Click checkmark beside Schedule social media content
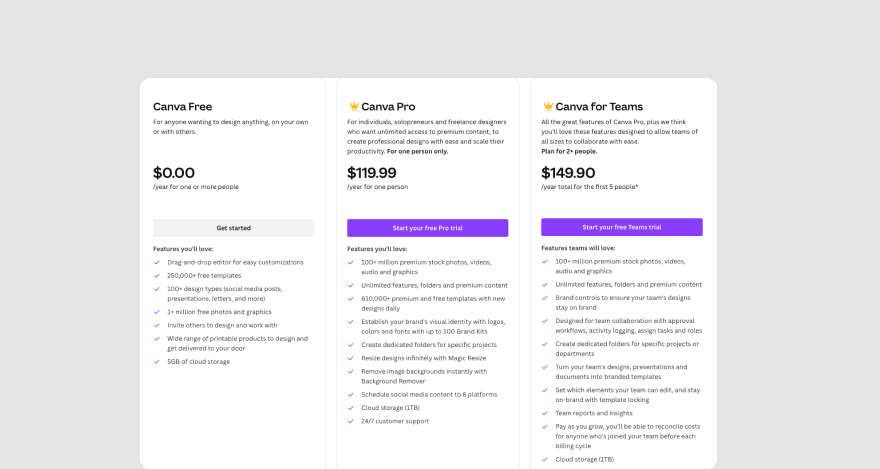The width and height of the screenshot is (880, 469). [351, 395]
